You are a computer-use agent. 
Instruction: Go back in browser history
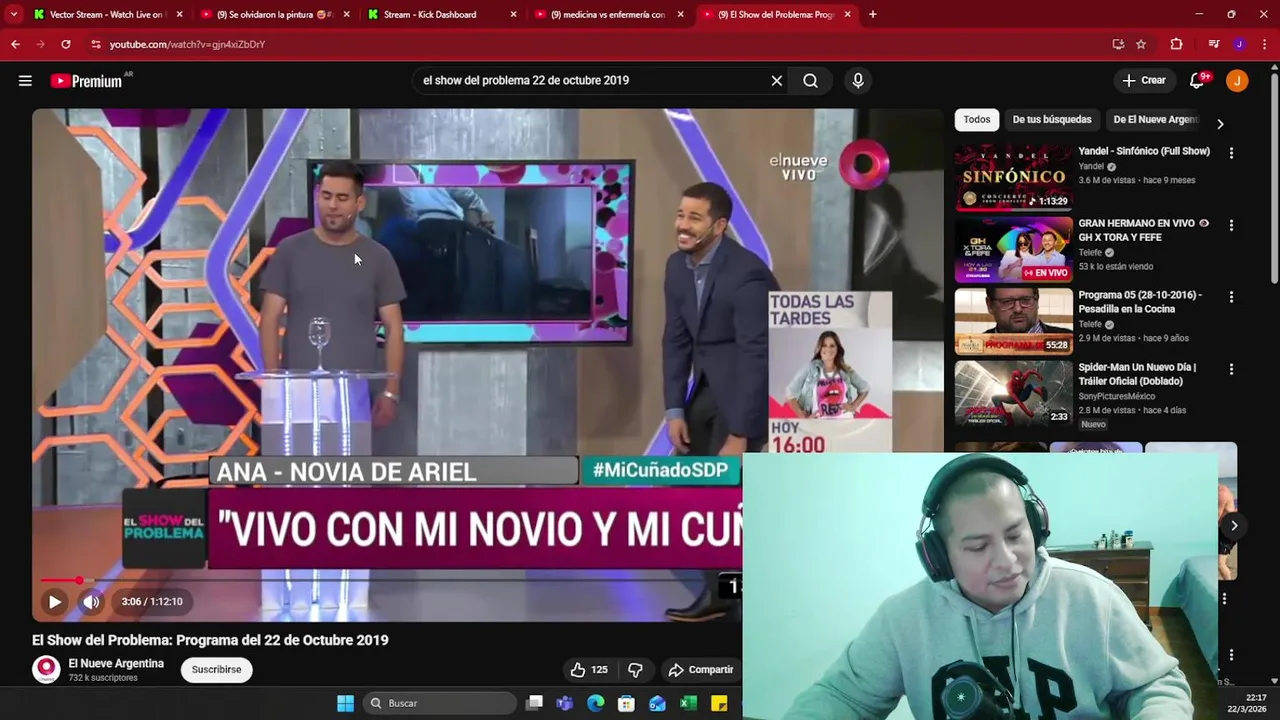[15, 44]
